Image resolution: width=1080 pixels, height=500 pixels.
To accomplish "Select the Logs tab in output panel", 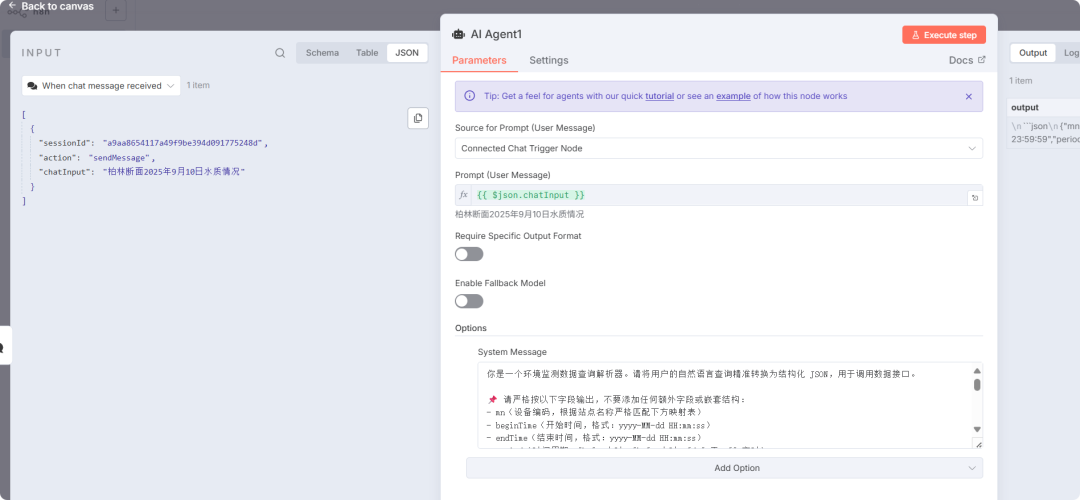I will click(x=1070, y=53).
